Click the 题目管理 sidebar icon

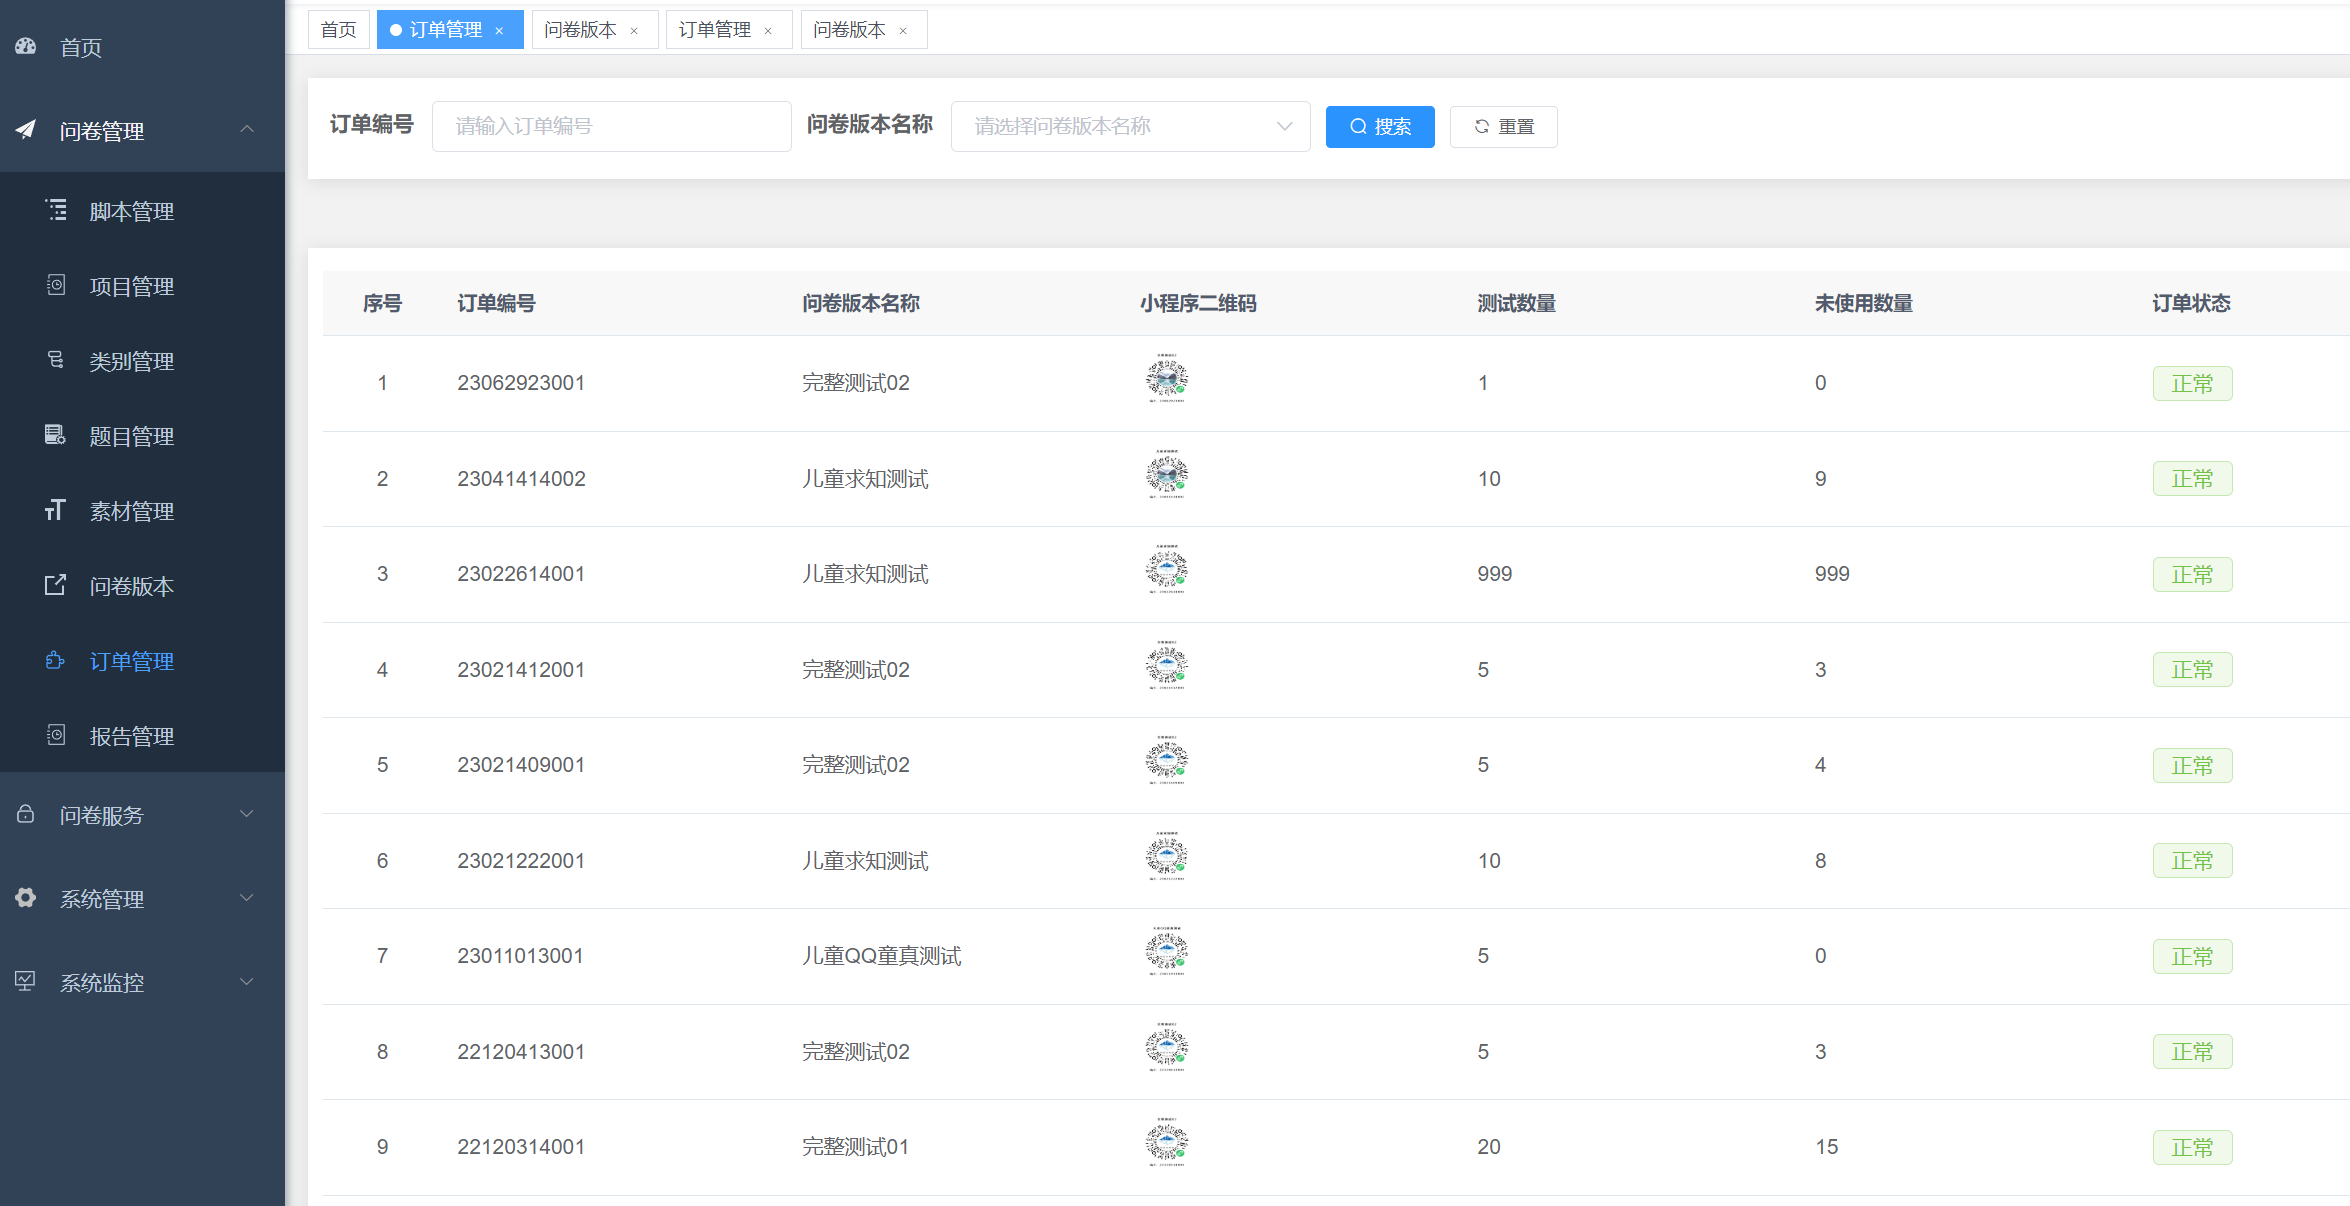pyautogui.click(x=56, y=435)
